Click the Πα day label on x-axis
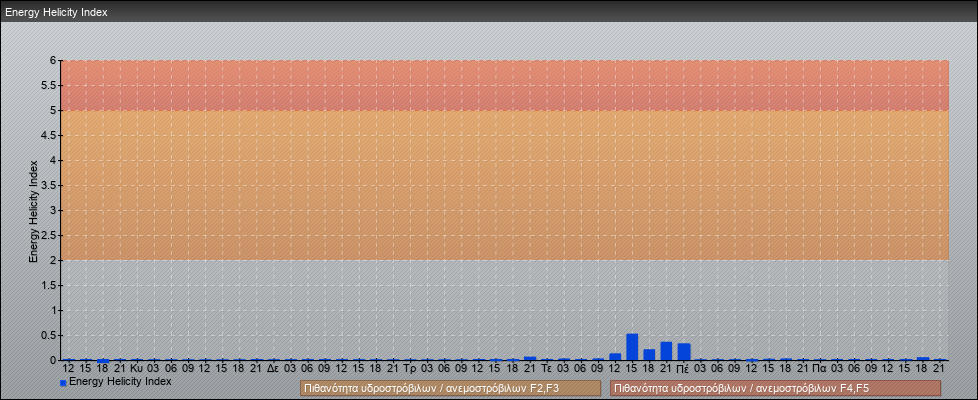Image resolution: width=978 pixels, height=400 pixels. pyautogui.click(x=820, y=369)
